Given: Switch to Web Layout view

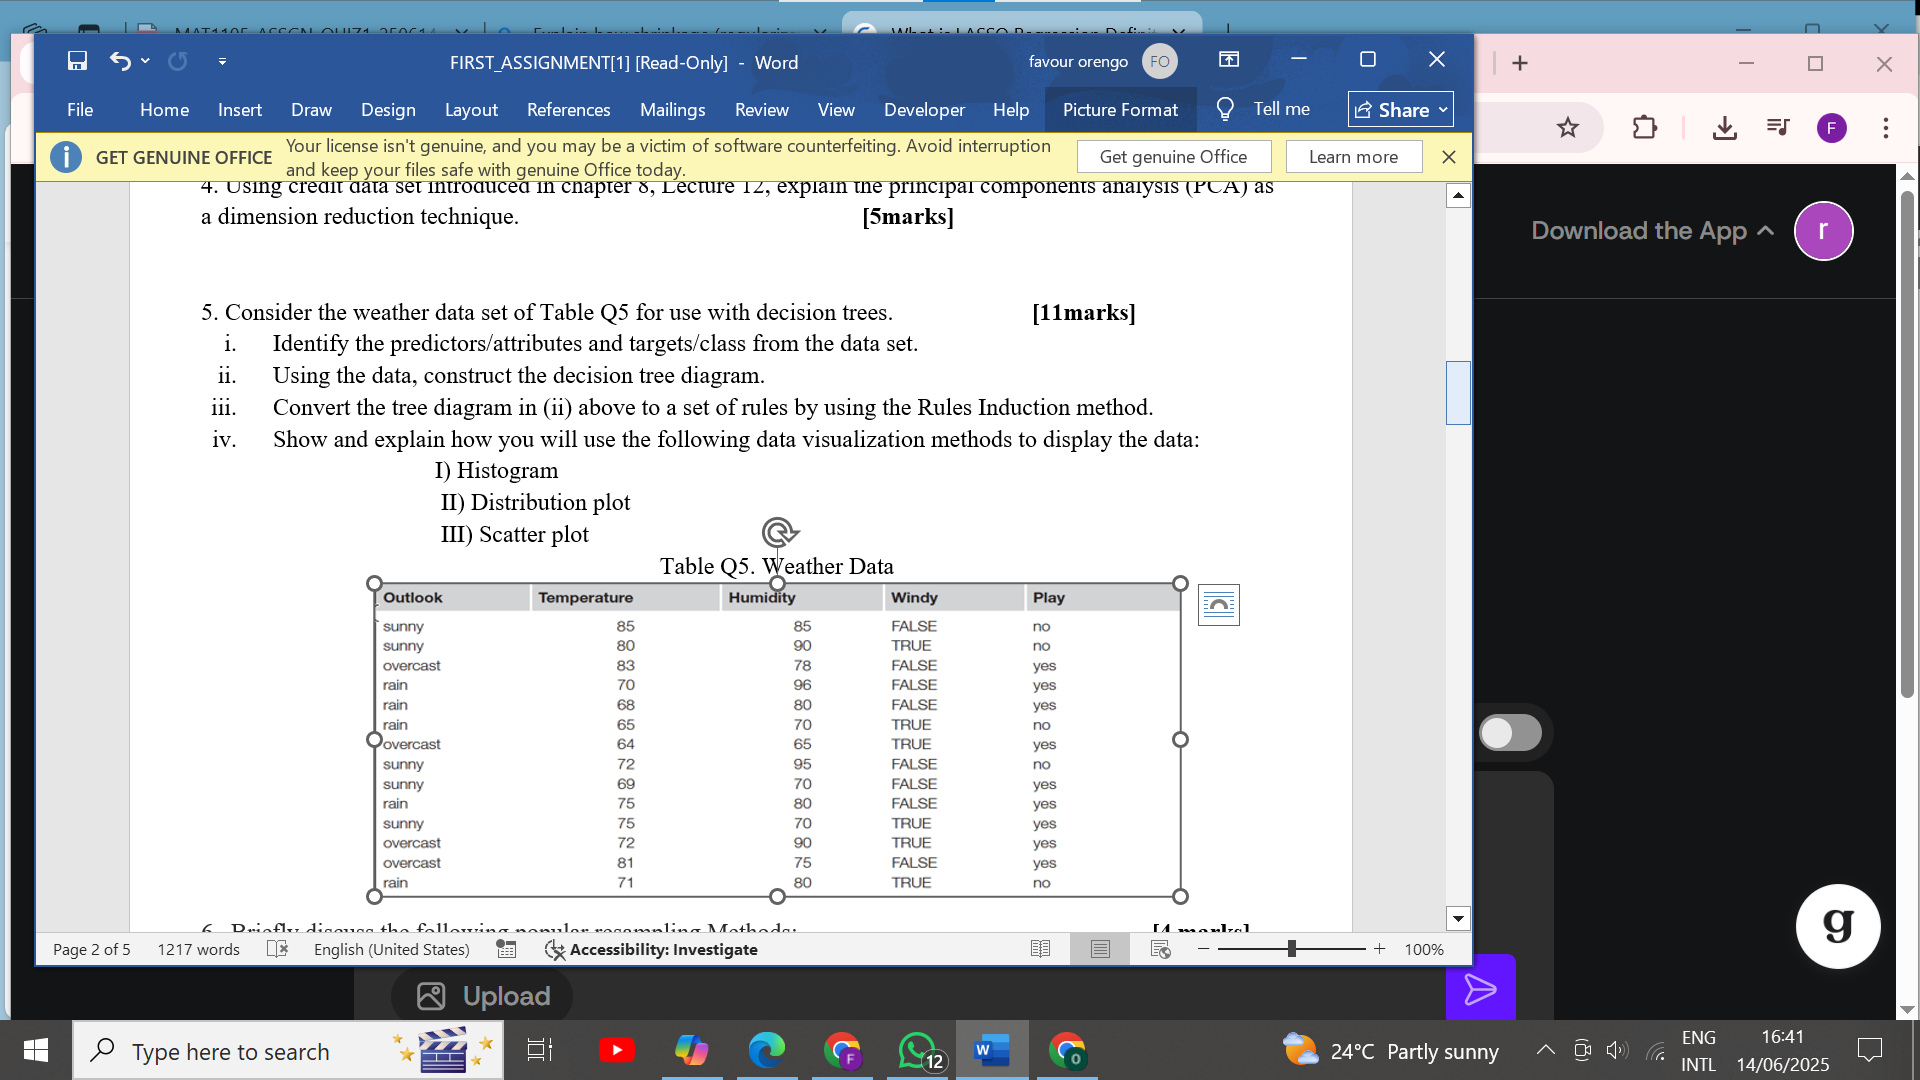Looking at the screenshot, I should 1160,949.
